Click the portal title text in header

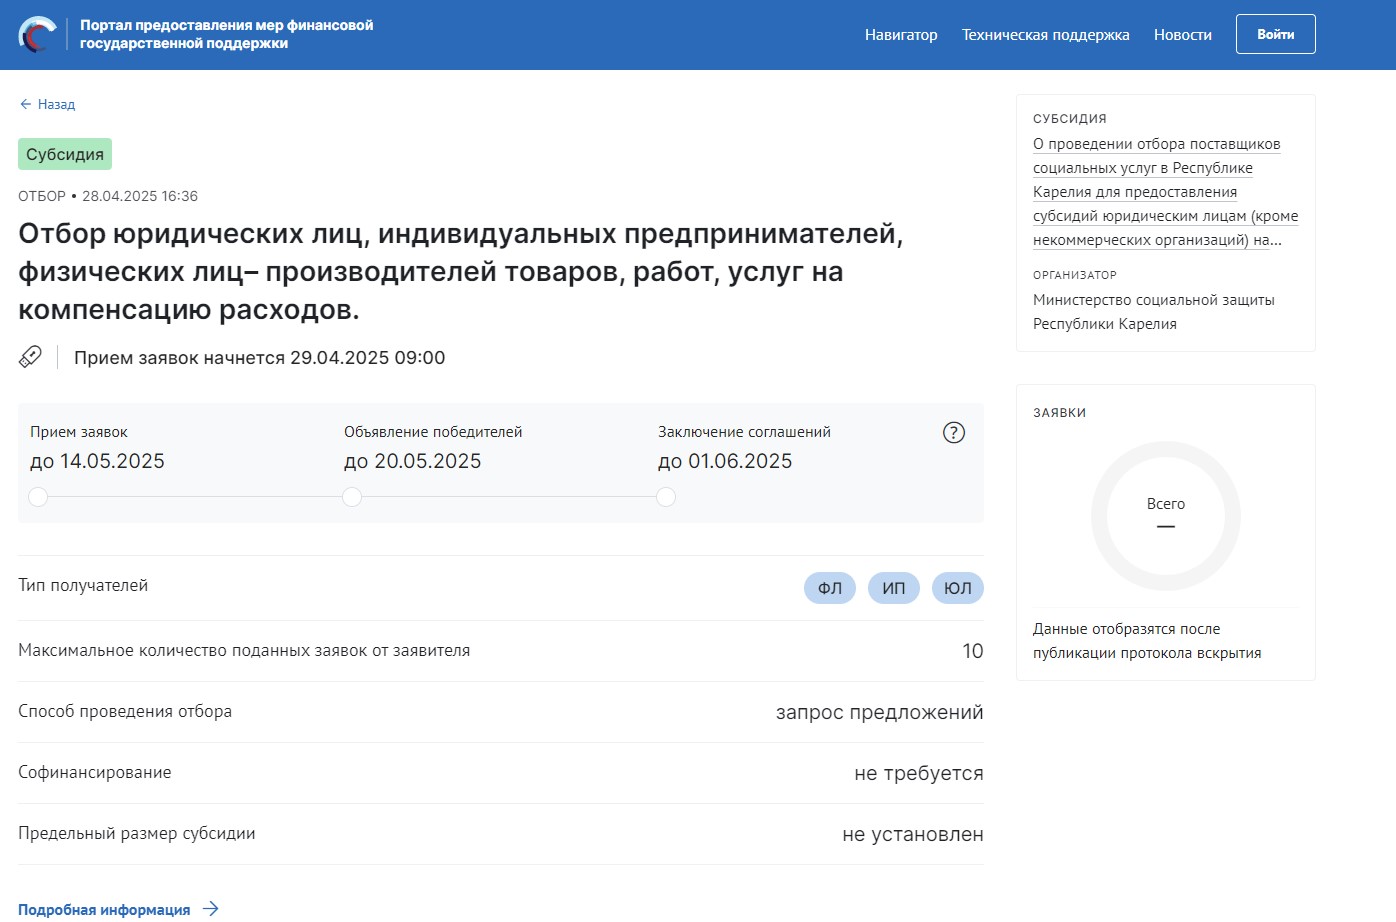(x=226, y=34)
